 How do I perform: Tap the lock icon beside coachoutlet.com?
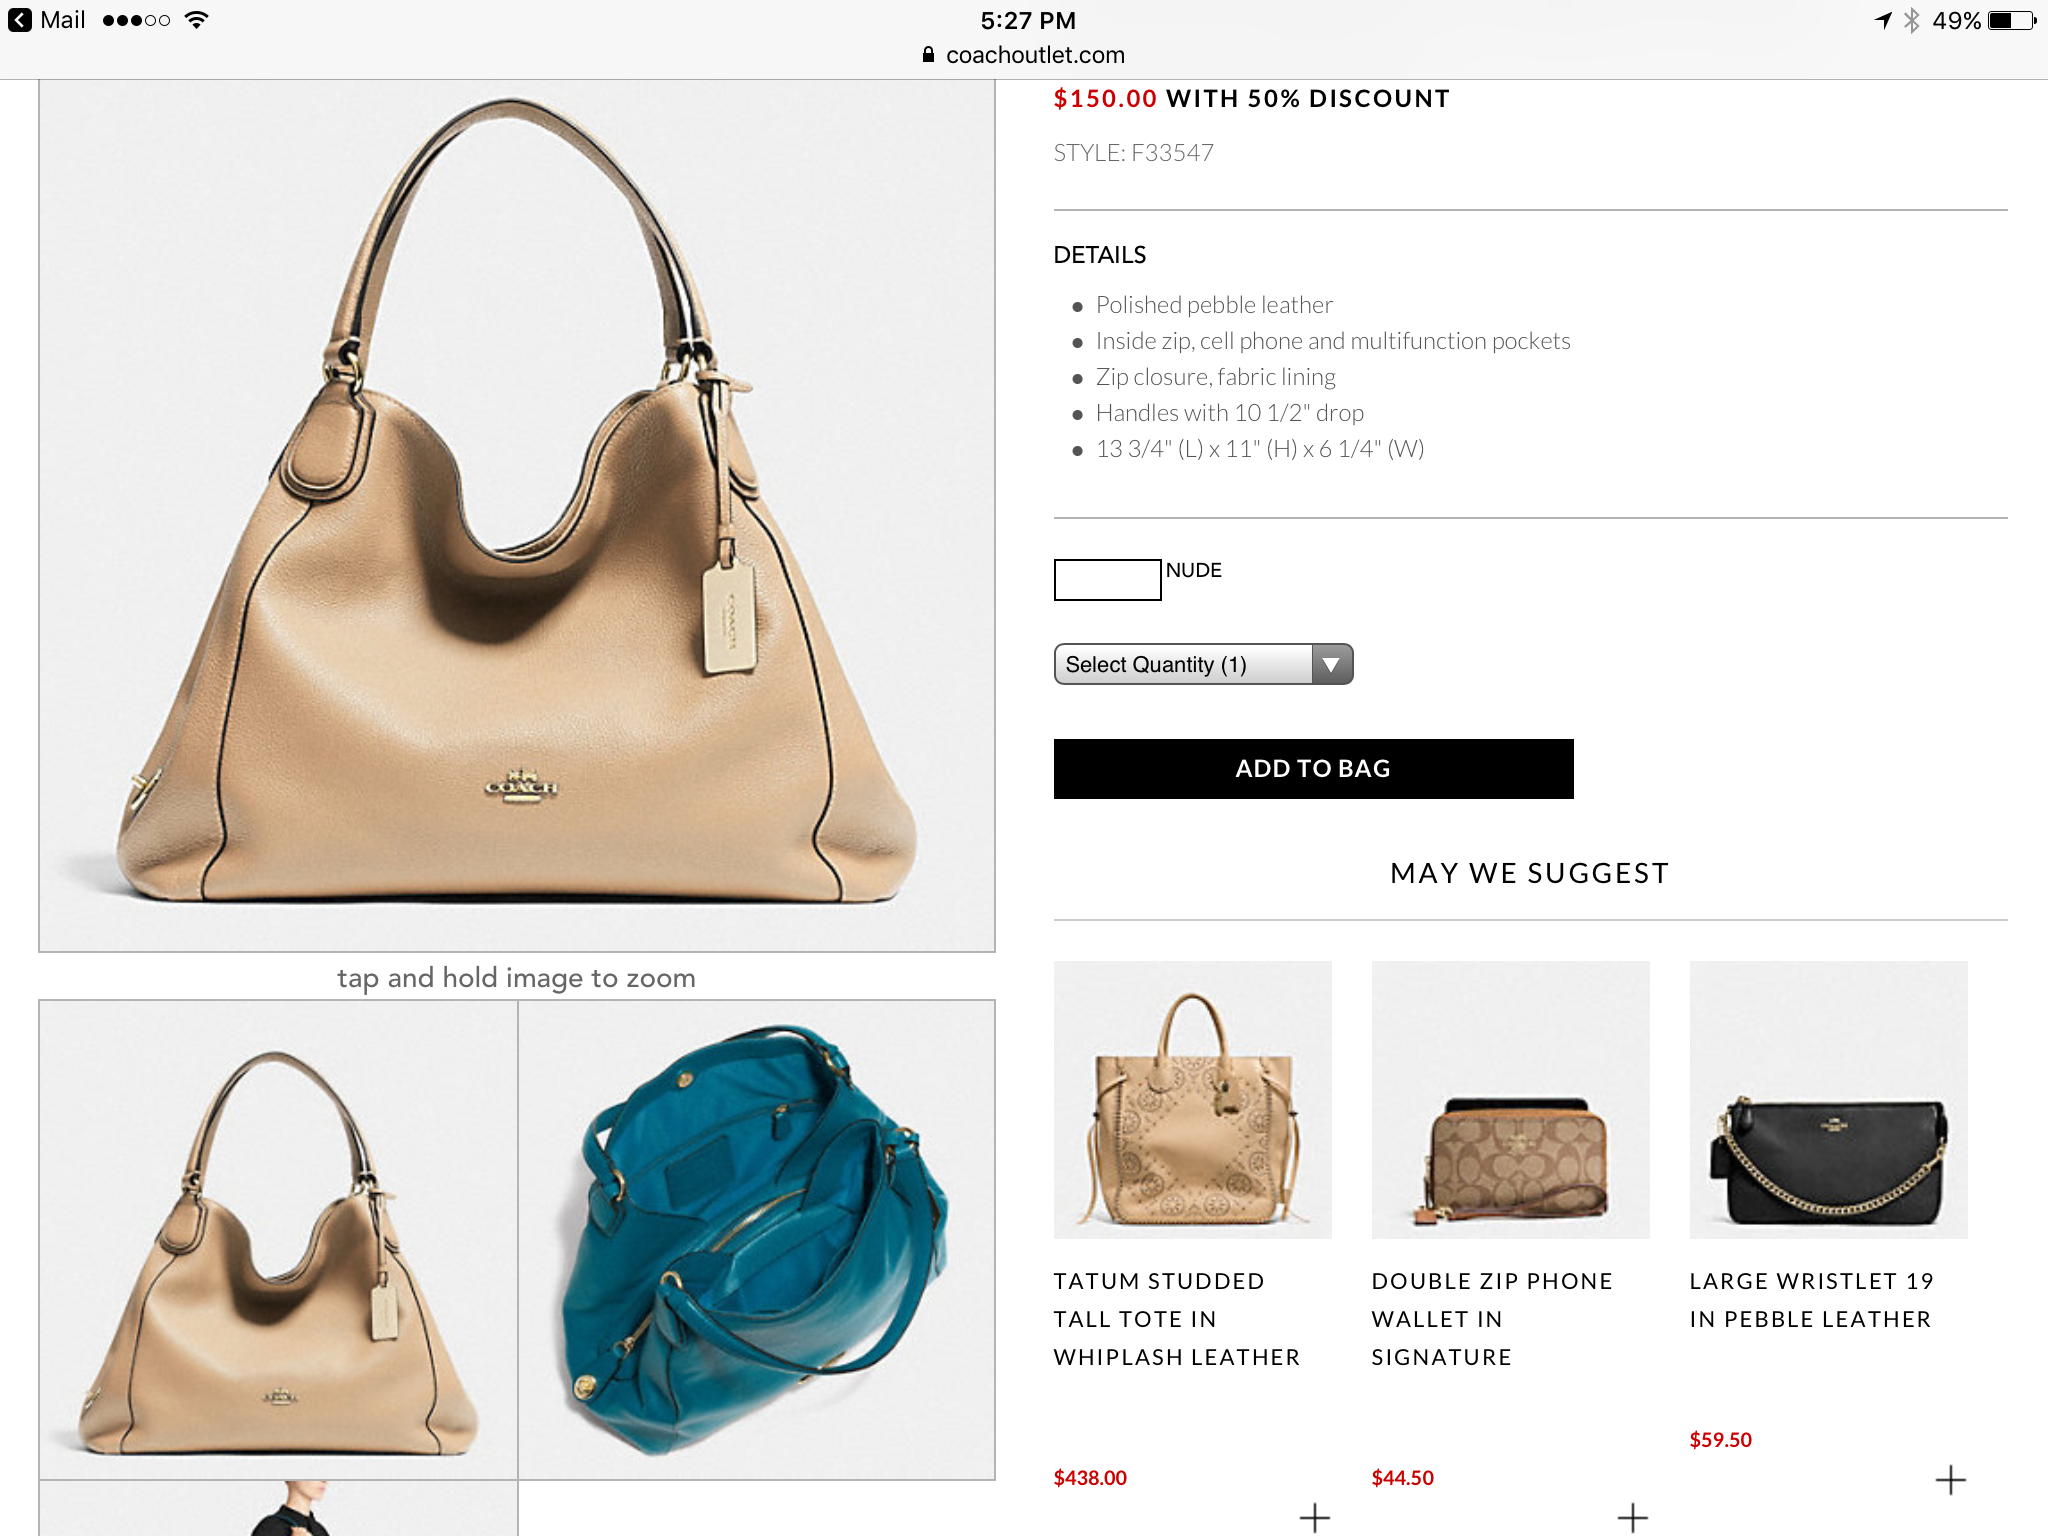pos(928,55)
